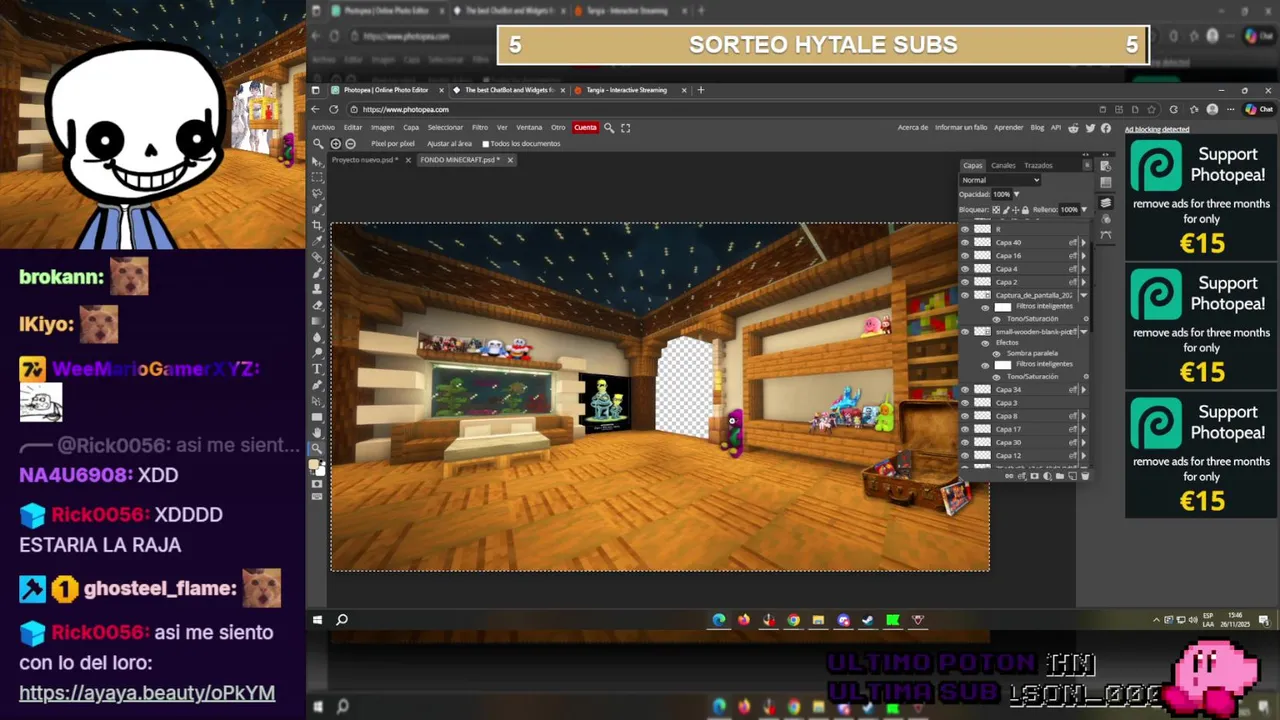Open the Informar un fallo link
Viewport: 1280px width, 720px height.
(961, 127)
